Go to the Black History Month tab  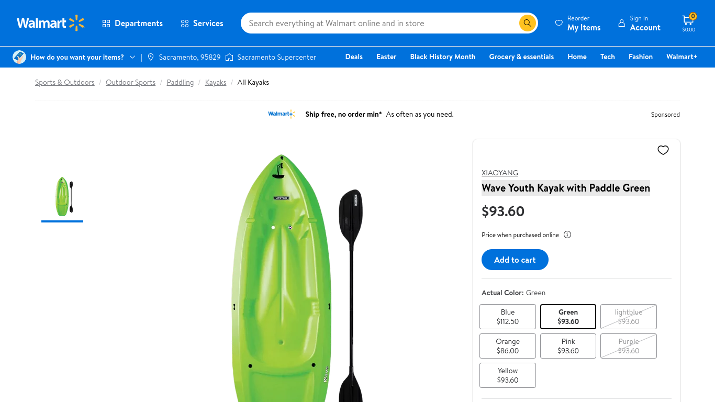[442, 57]
